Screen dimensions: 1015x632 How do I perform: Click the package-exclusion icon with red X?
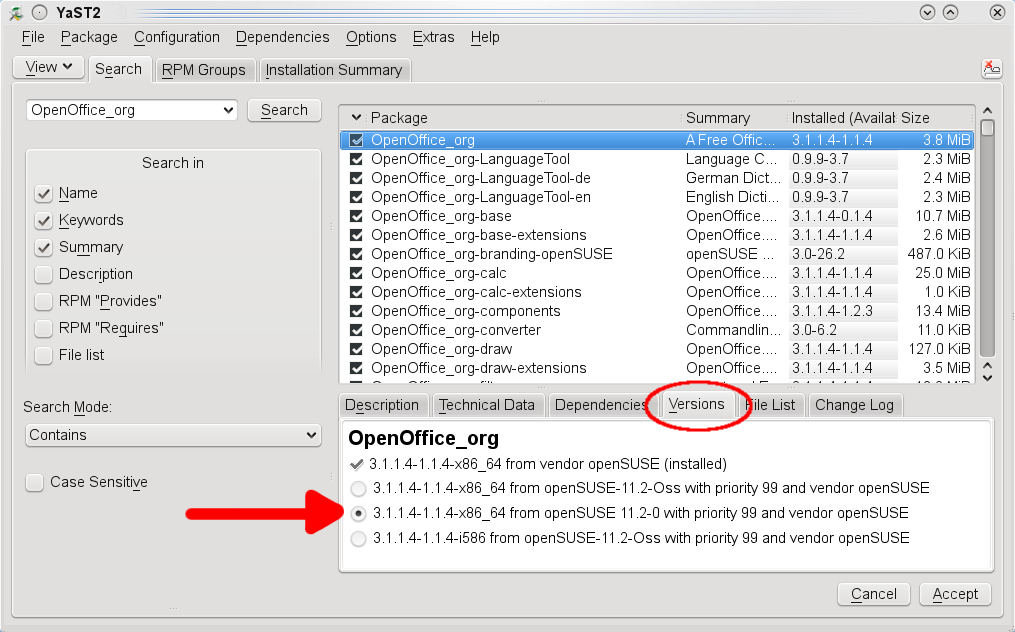point(991,68)
